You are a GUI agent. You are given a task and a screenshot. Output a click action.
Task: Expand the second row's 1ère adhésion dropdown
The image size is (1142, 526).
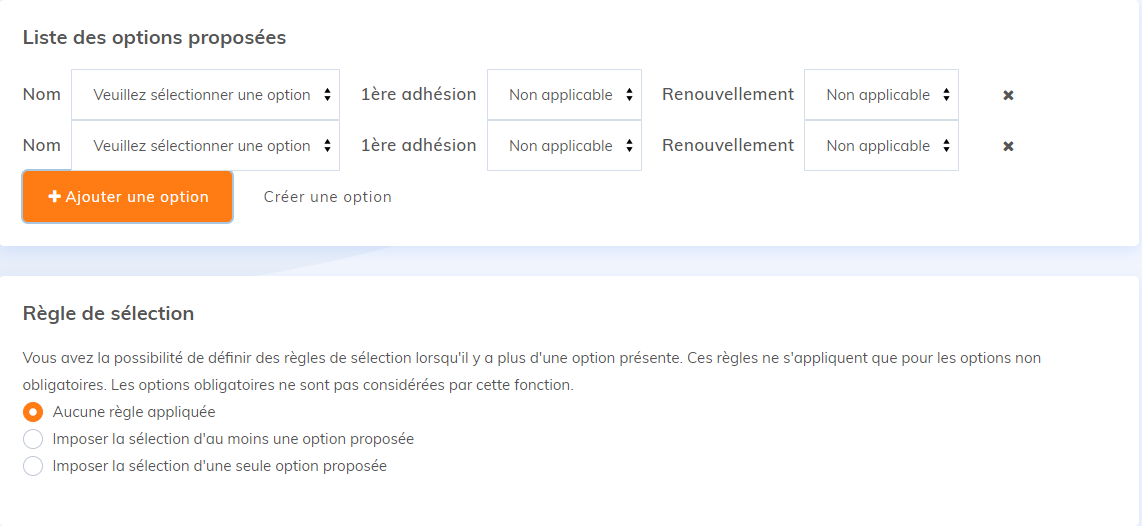click(564, 146)
